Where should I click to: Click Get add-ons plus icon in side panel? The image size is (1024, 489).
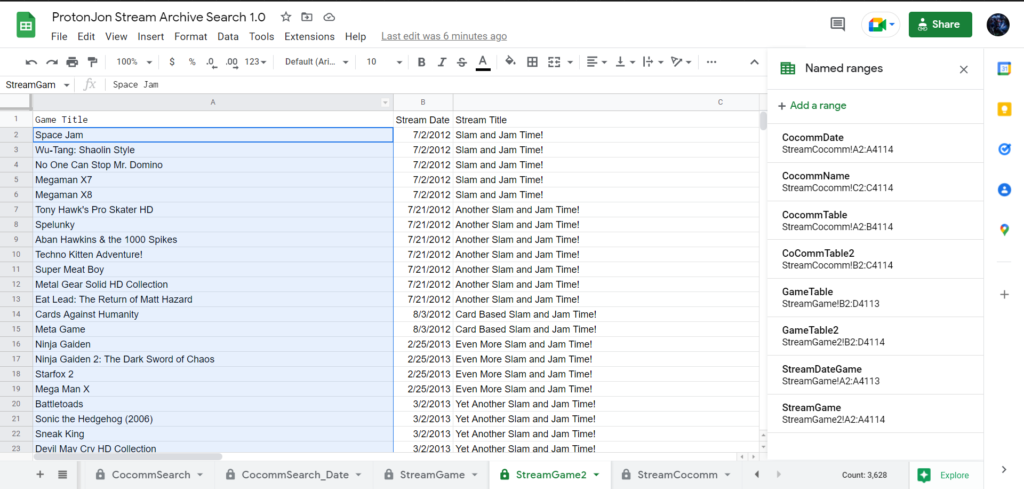[1004, 294]
